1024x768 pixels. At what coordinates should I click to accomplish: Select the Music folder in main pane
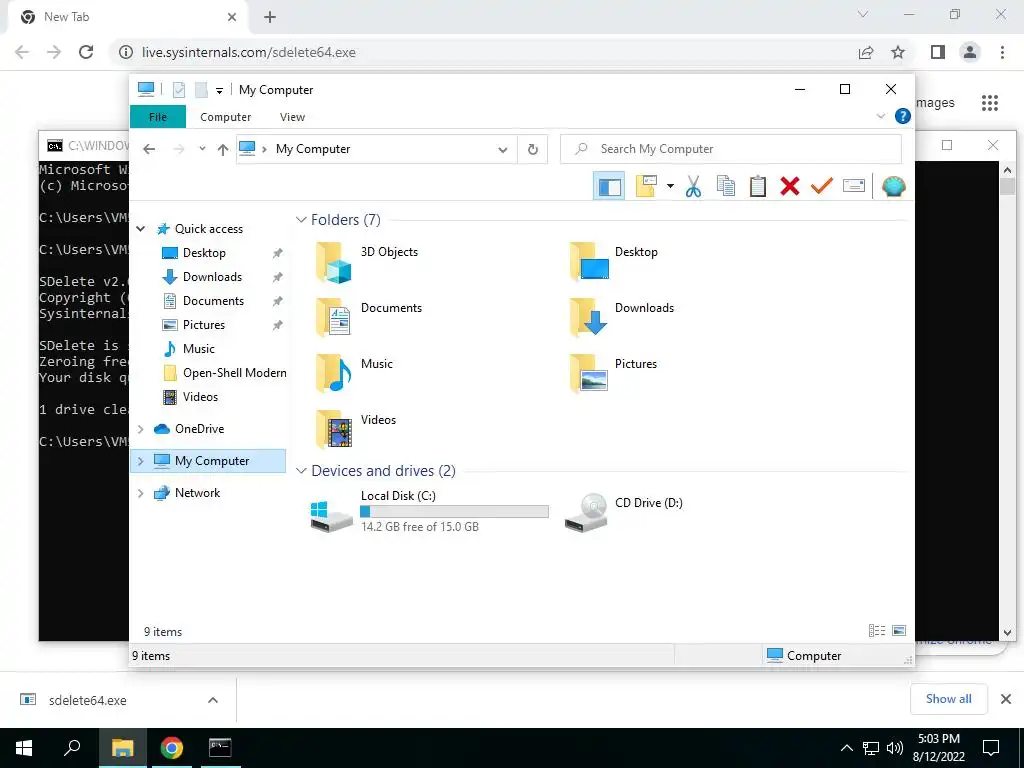pyautogui.click(x=354, y=373)
